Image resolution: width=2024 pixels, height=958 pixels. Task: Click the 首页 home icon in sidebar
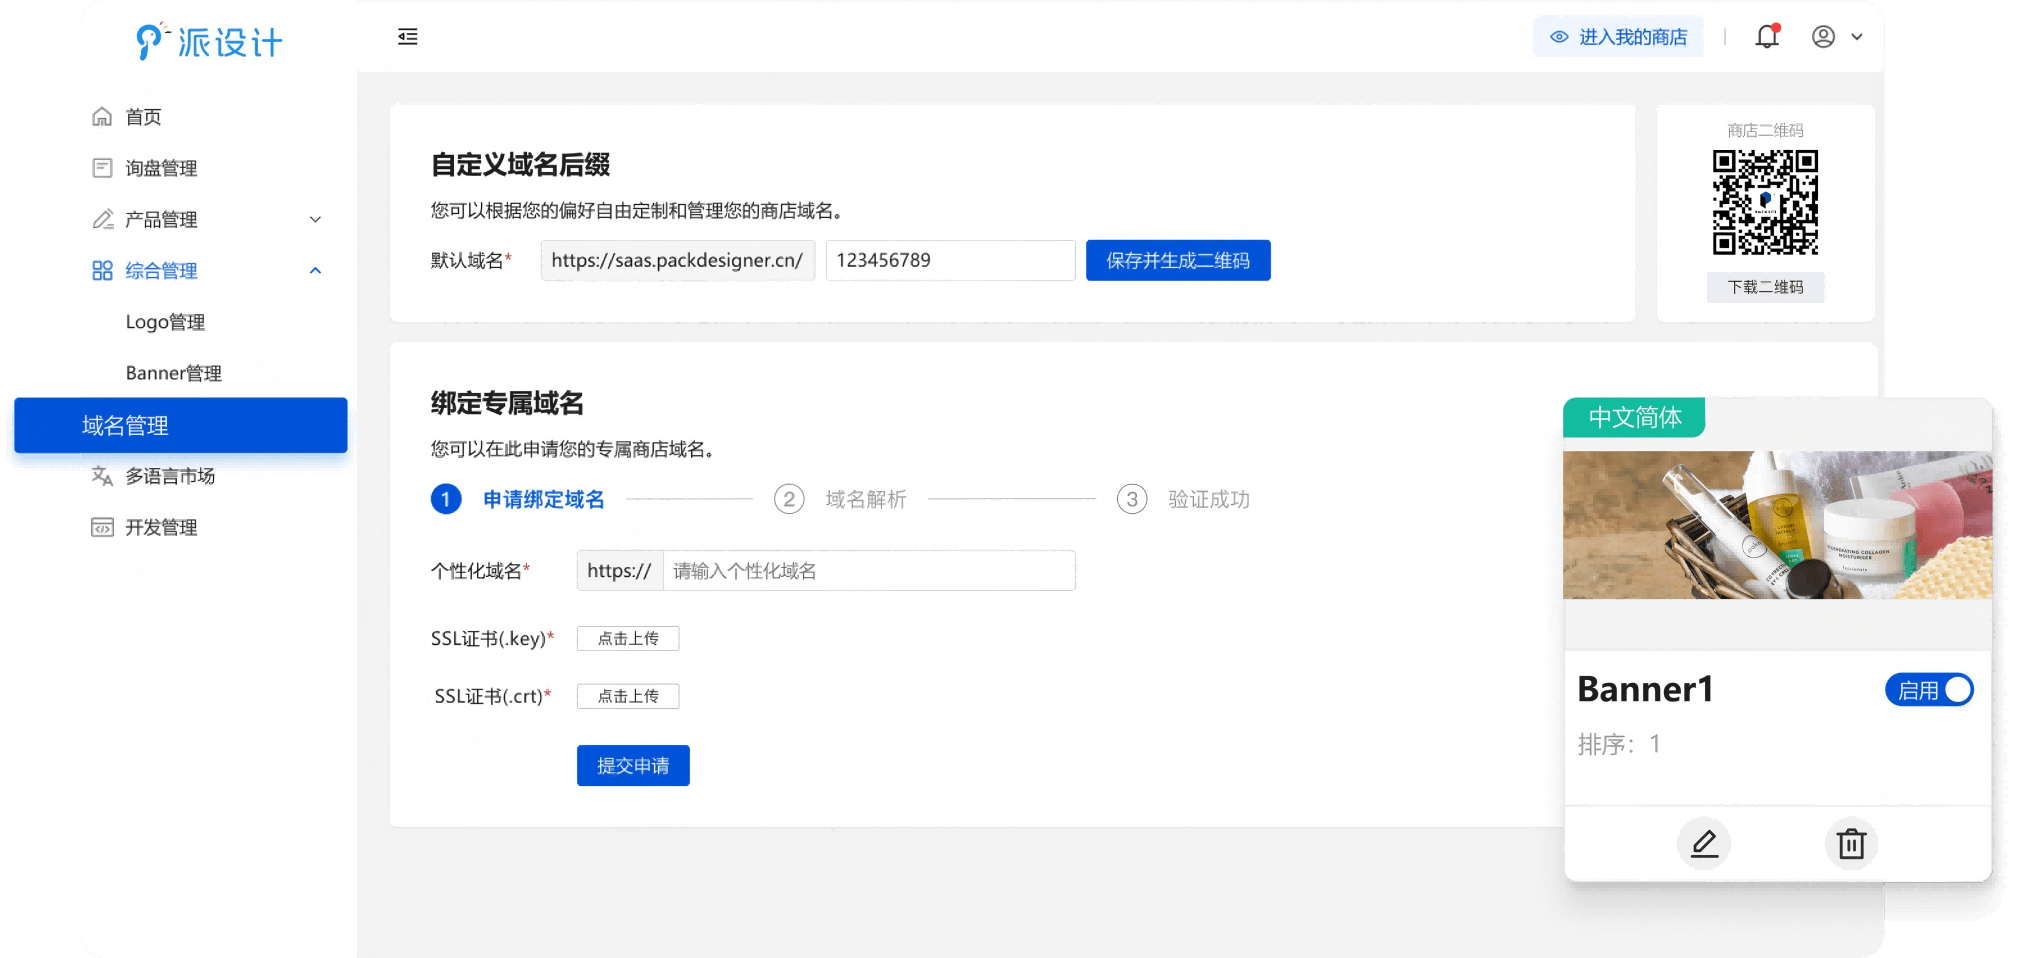click(x=102, y=117)
